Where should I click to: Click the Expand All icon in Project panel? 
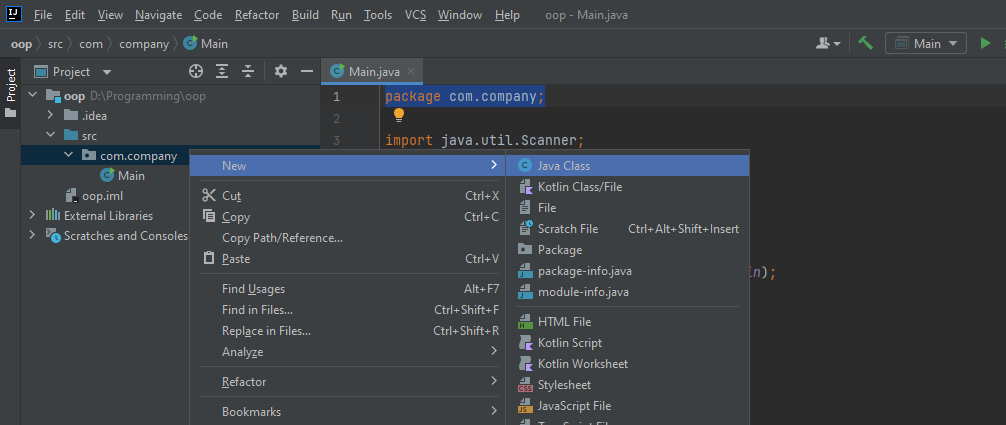point(222,71)
